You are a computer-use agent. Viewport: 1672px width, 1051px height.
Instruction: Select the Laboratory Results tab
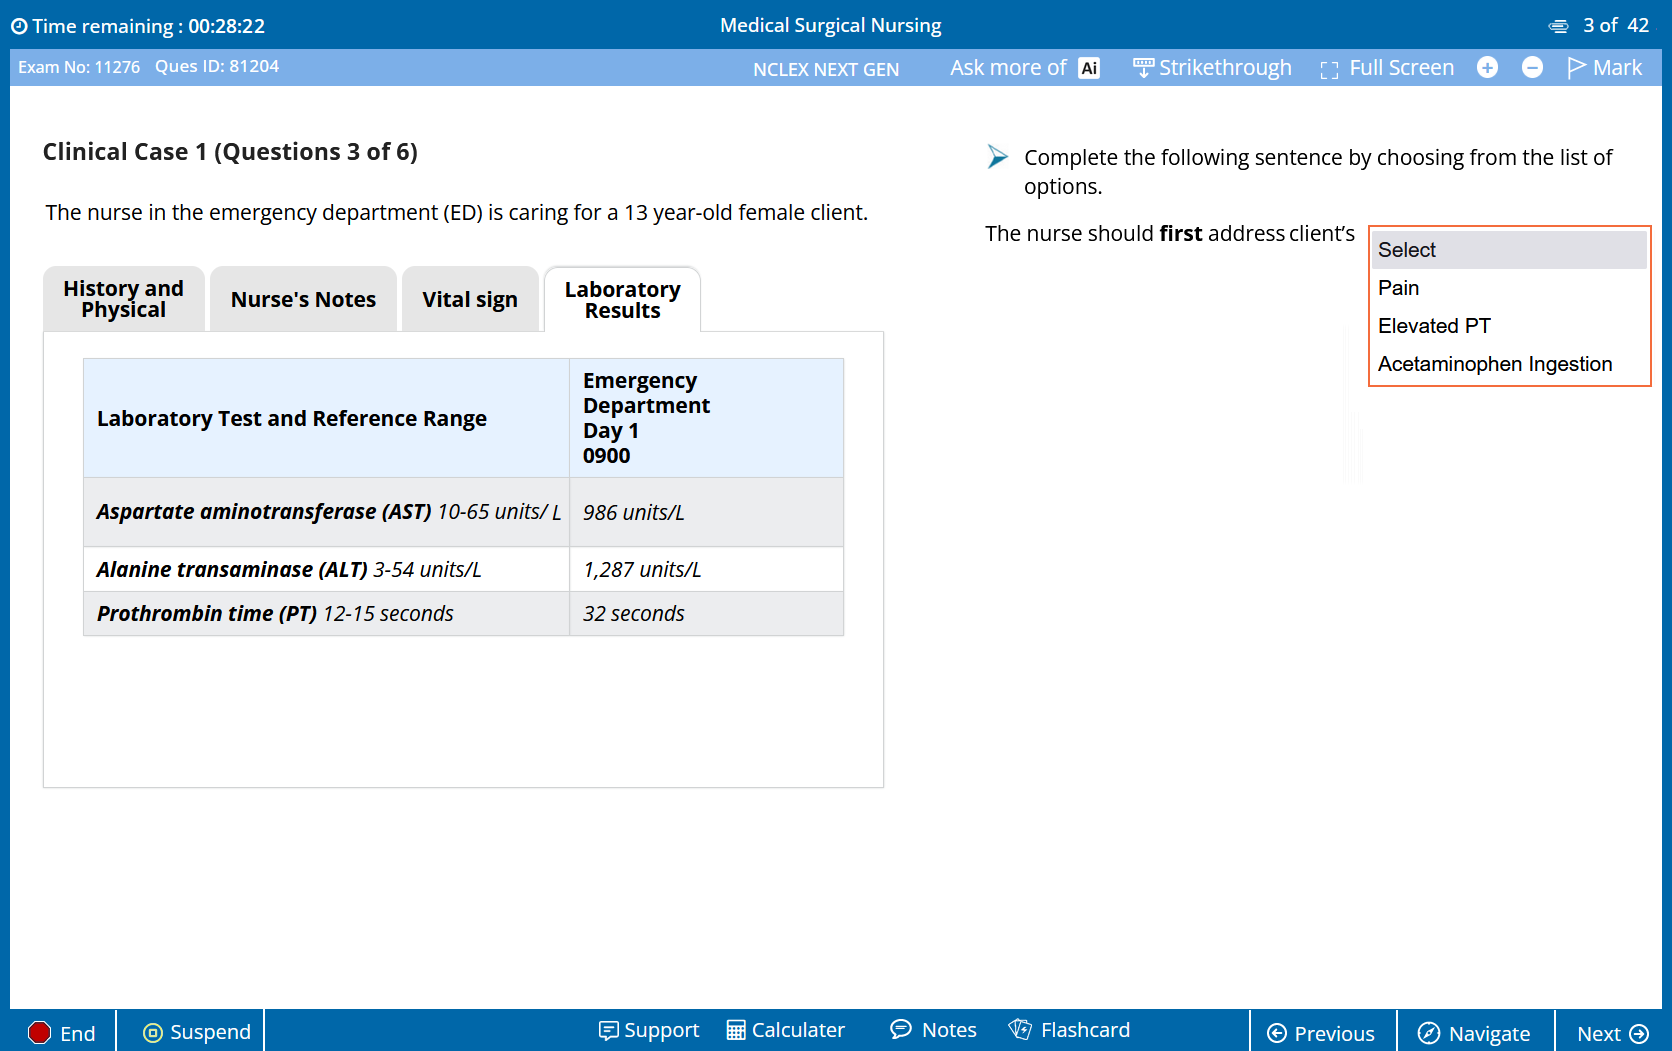pyautogui.click(x=622, y=299)
